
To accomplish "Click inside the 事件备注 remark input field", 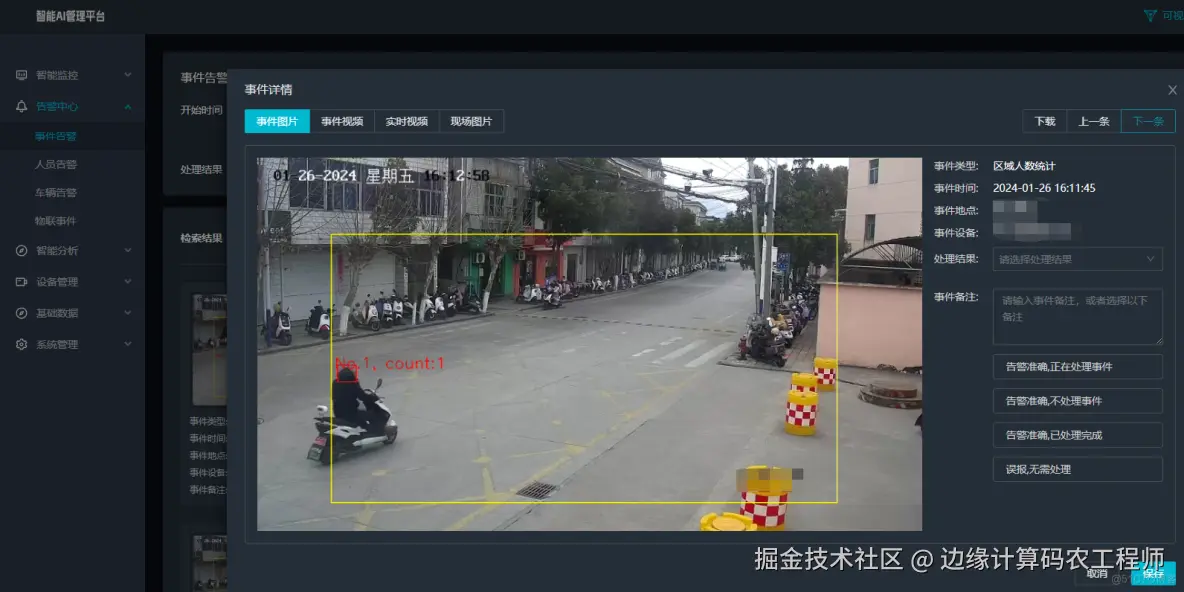I will tap(1077, 315).
